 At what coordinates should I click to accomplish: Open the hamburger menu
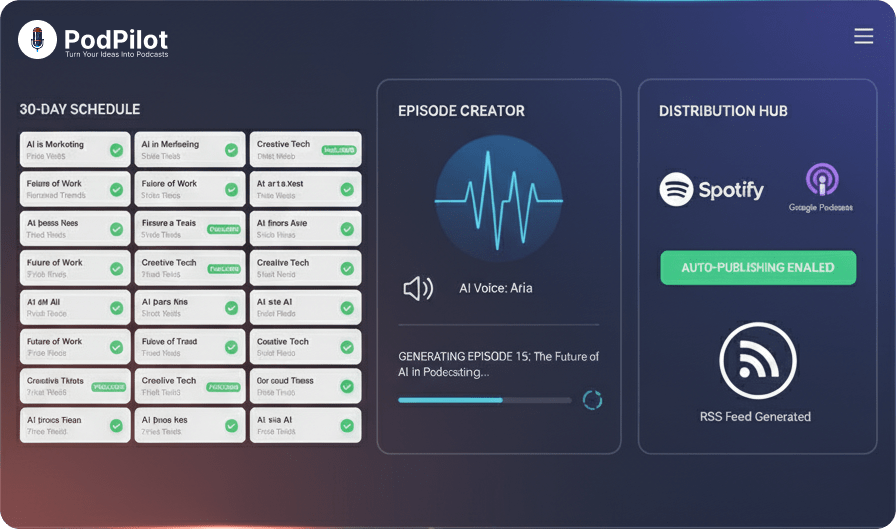click(863, 37)
